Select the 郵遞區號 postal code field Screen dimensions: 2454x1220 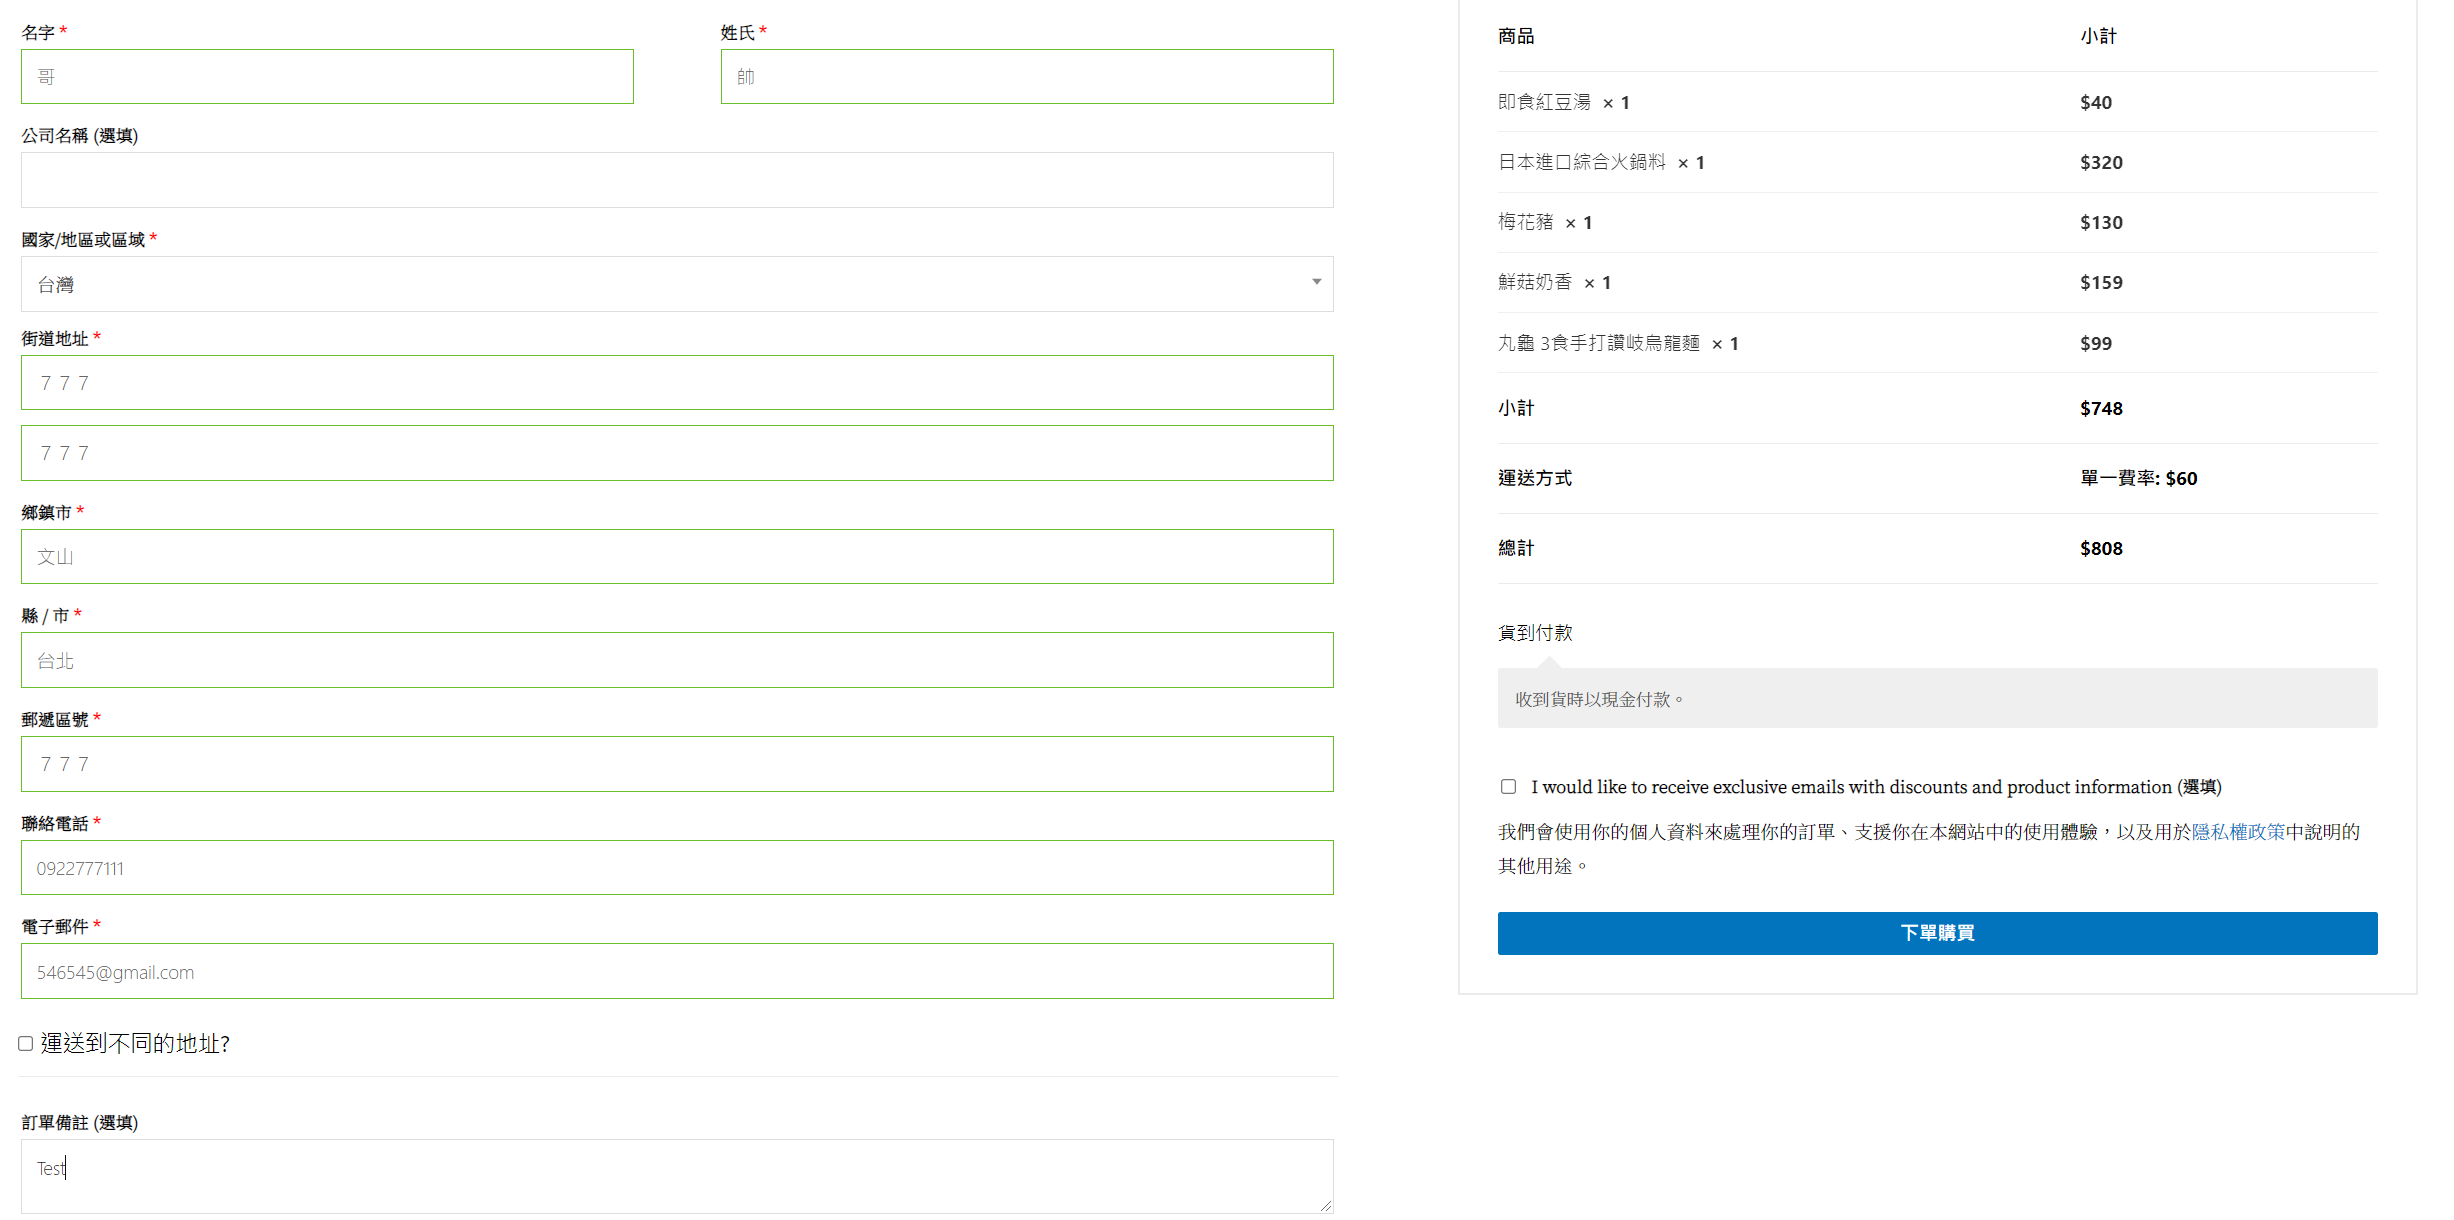pyautogui.click(x=677, y=764)
